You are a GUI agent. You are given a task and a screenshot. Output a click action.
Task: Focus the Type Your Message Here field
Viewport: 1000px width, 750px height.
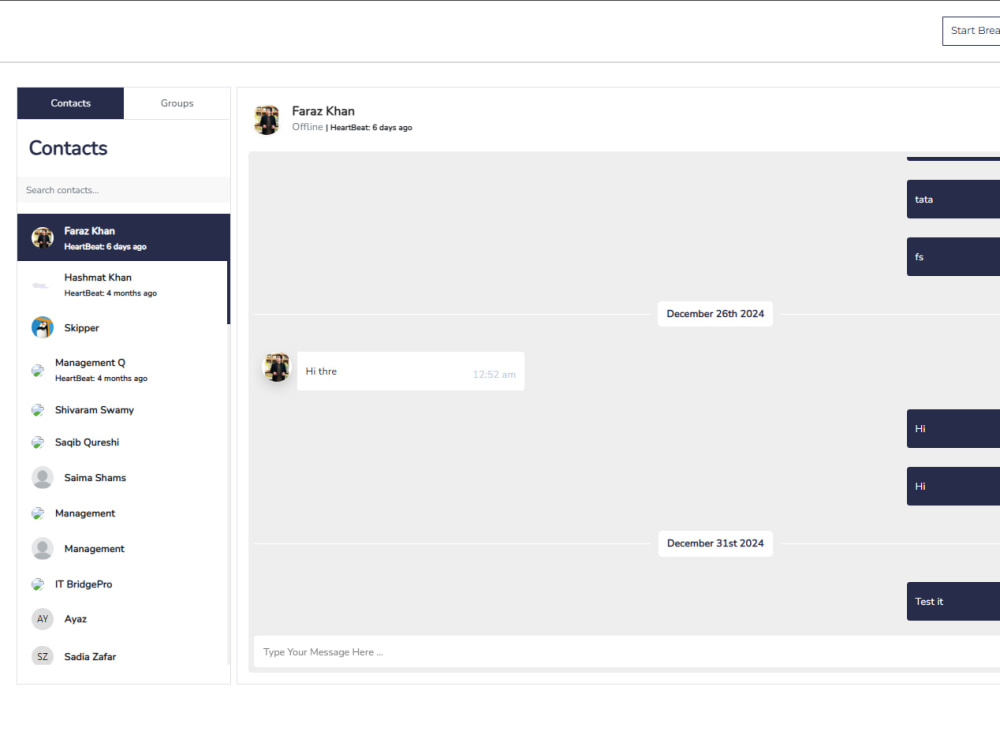click(x=627, y=652)
